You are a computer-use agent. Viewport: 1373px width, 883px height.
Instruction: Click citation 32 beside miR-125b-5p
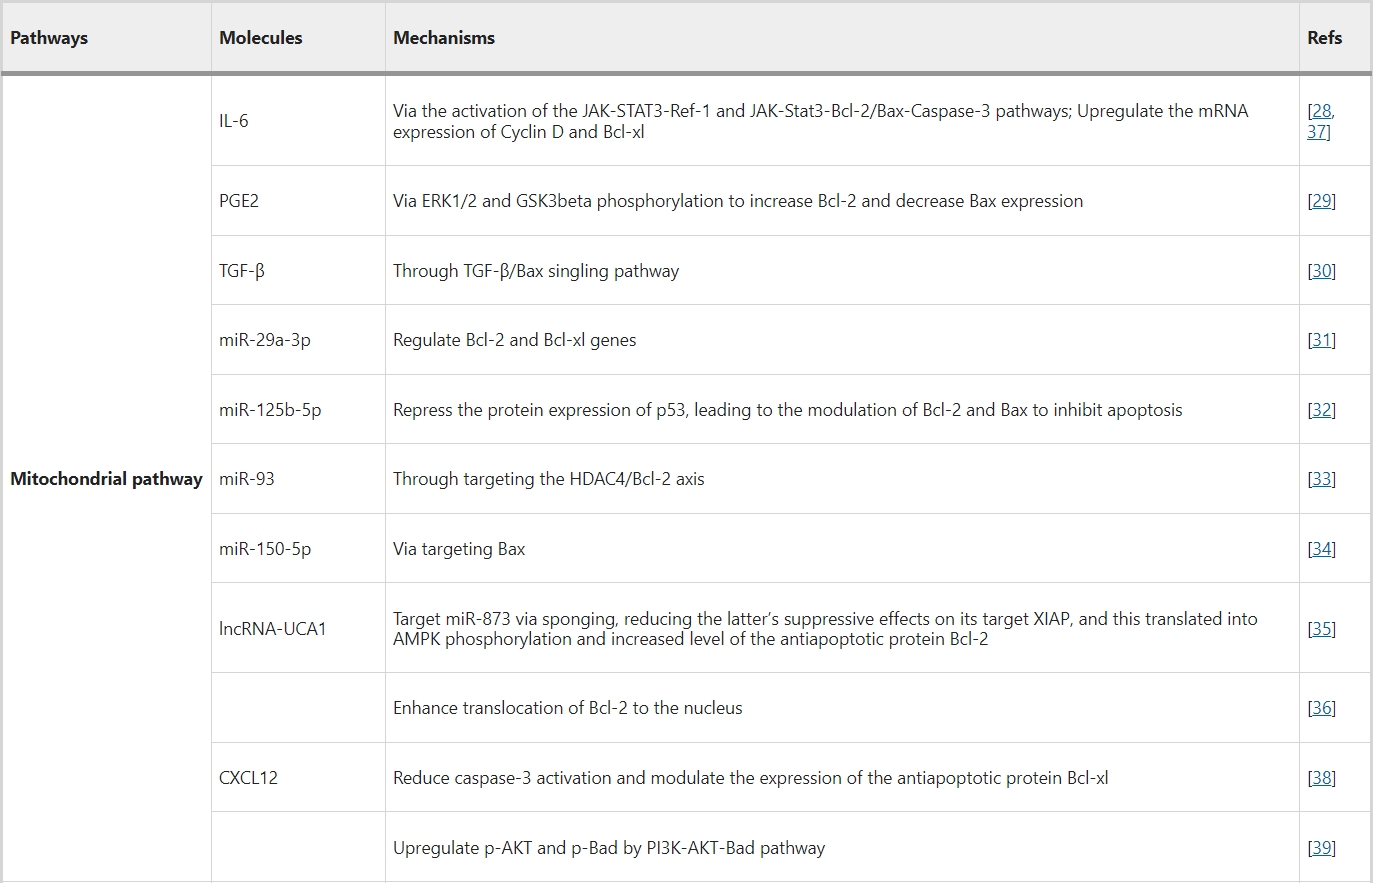click(x=1321, y=410)
